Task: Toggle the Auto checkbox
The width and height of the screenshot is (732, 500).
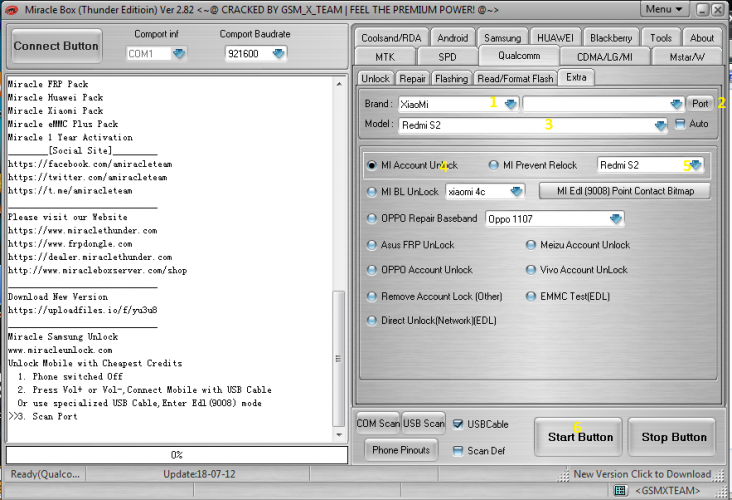Action: click(x=680, y=124)
